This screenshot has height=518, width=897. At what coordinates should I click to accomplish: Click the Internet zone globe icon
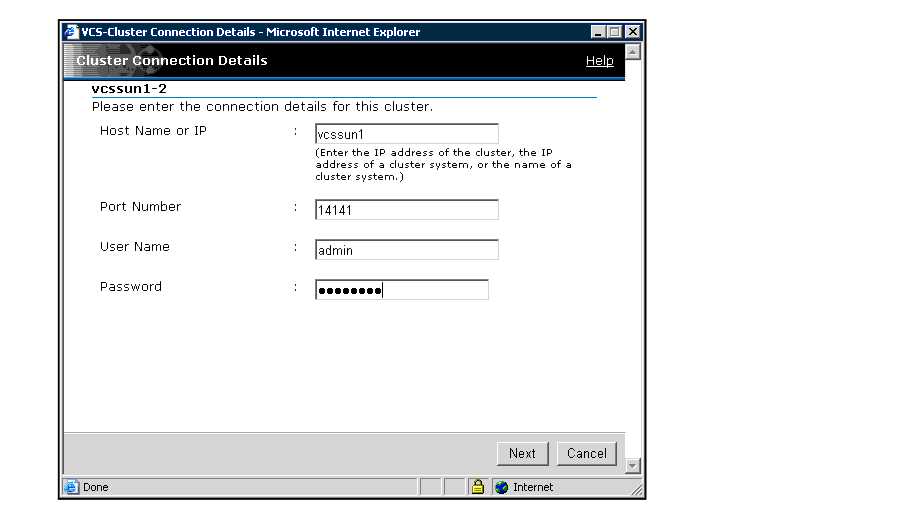(x=502, y=487)
